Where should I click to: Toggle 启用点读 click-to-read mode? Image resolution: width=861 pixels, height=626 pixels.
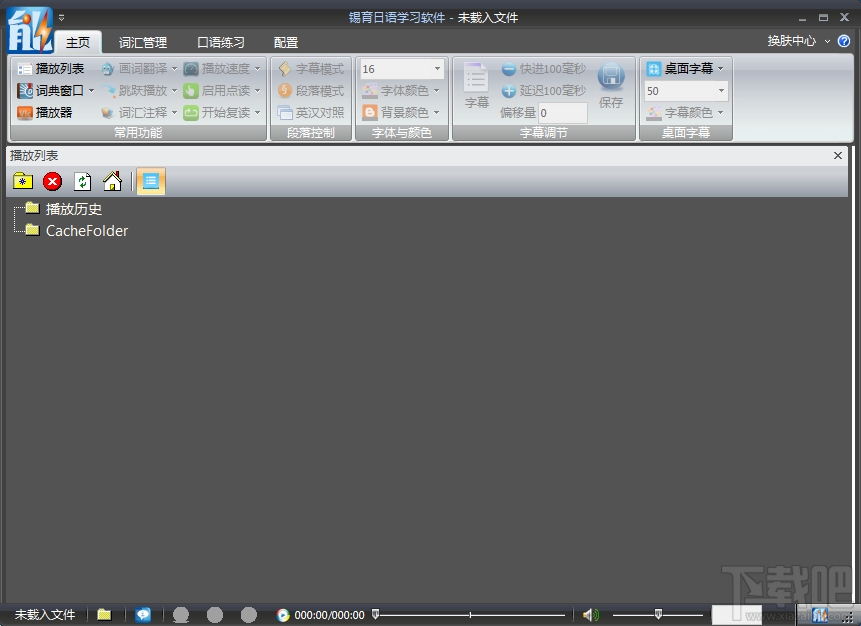point(217,91)
